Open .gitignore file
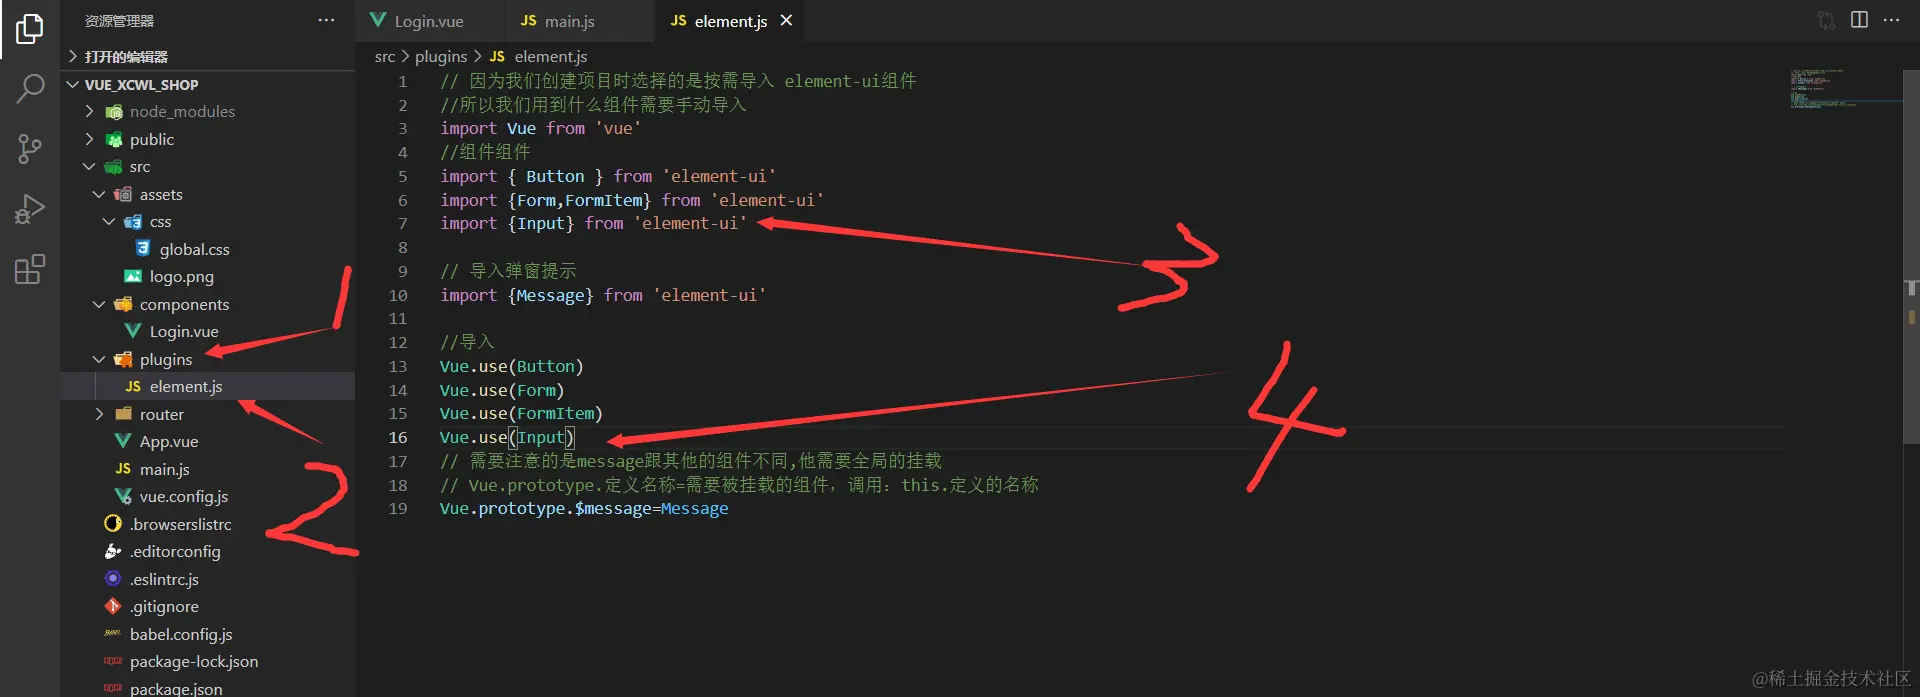Viewport: 1920px width, 697px height. [x=207, y=607]
